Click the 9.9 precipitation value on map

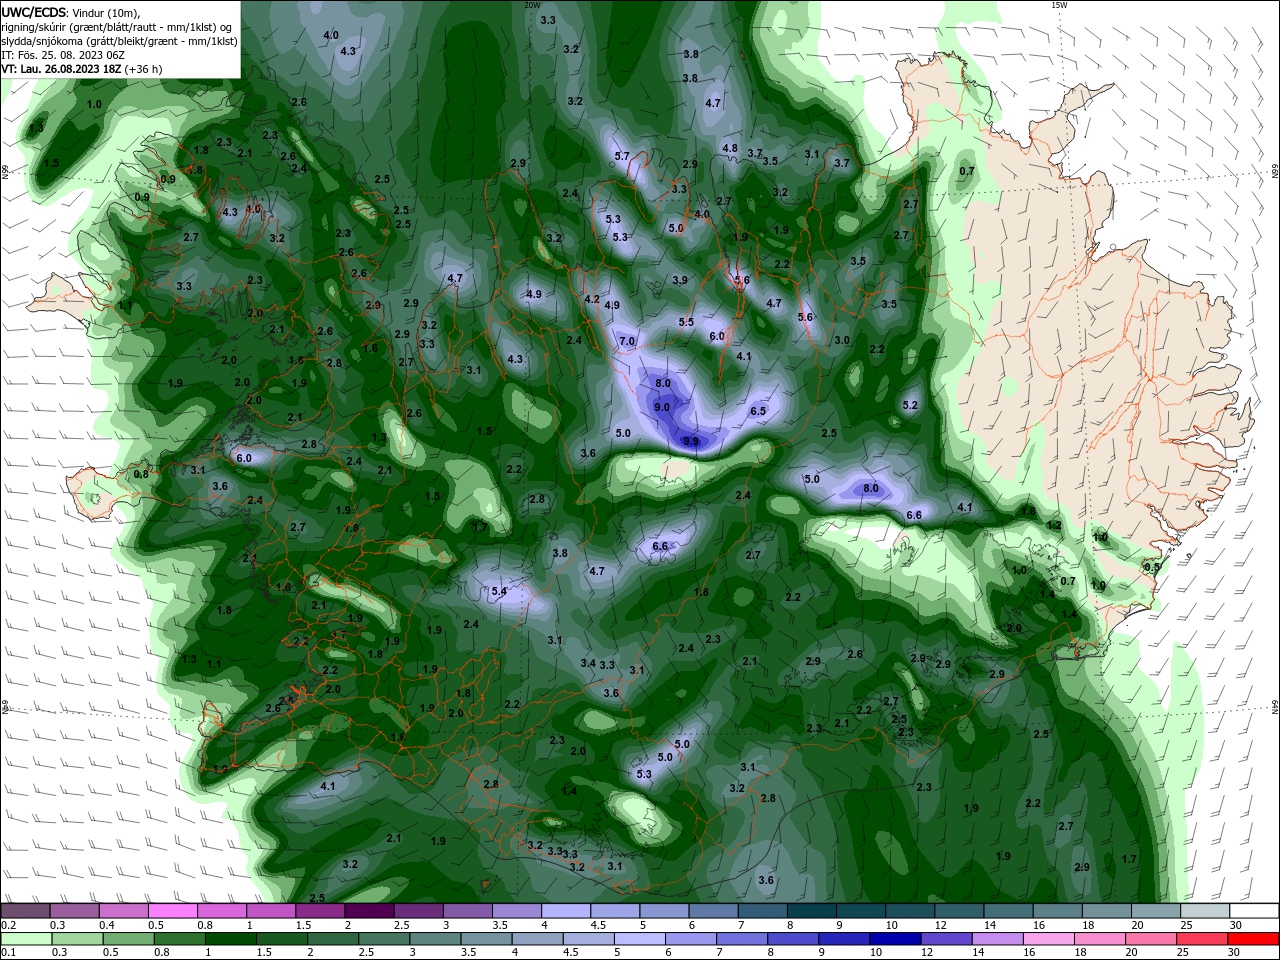pos(691,441)
